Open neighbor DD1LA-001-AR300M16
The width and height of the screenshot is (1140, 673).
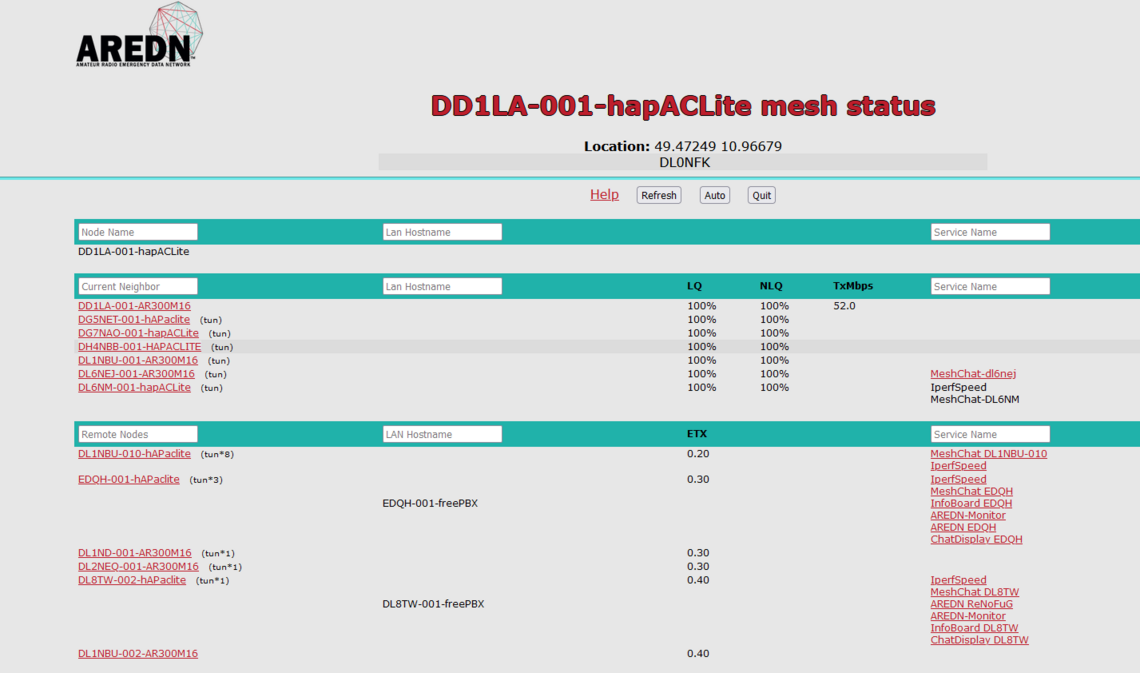[x=135, y=306]
